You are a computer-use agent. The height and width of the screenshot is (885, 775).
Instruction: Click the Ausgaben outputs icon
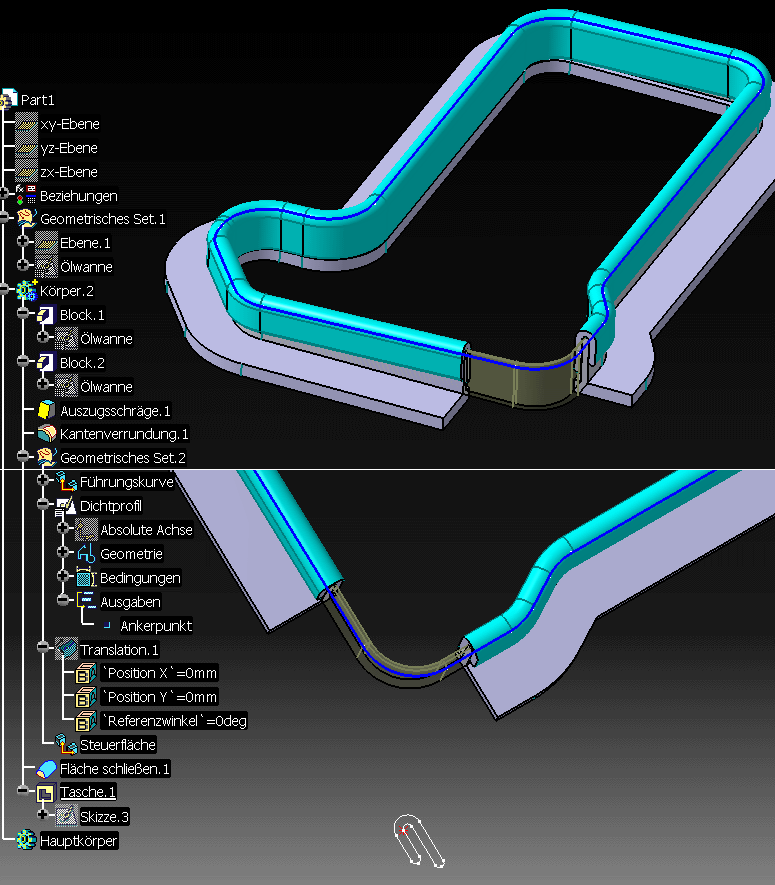(86, 601)
